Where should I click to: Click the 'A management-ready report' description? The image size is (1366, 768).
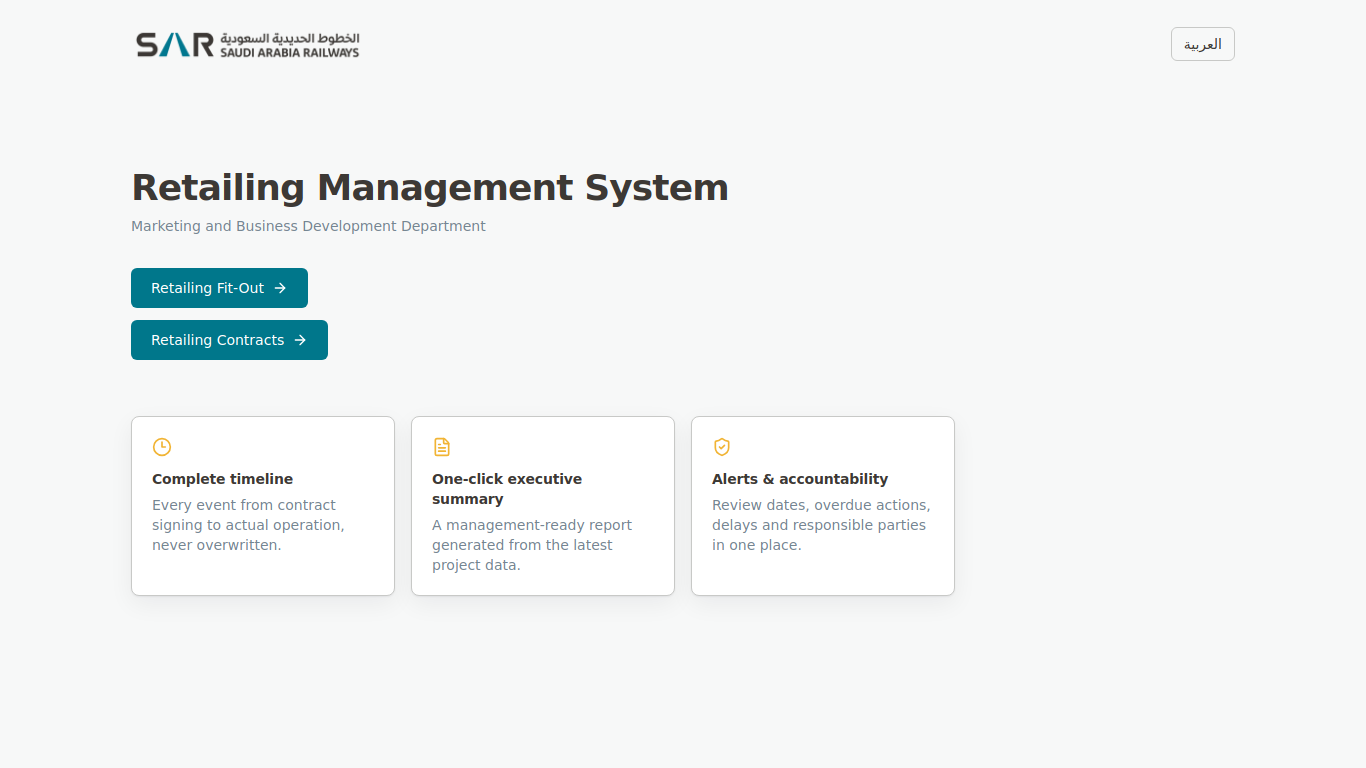[532, 545]
